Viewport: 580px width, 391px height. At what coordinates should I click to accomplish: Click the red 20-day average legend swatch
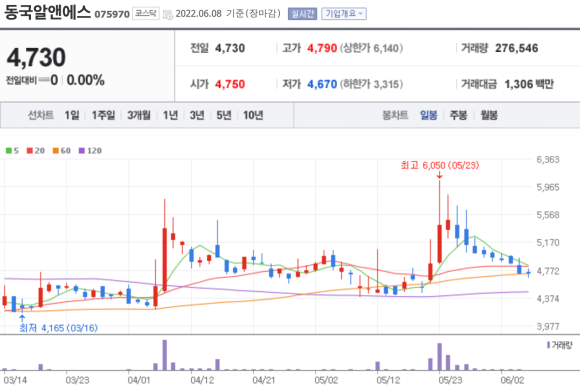pyautogui.click(x=30, y=151)
